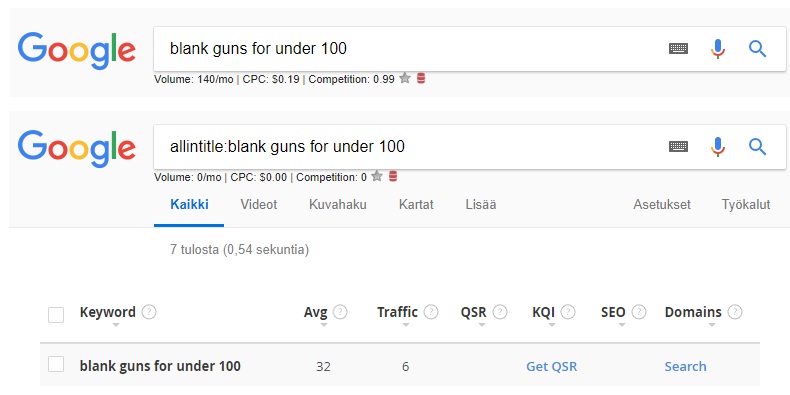Click the Get QSR link
The width and height of the screenshot is (790, 395).
tap(552, 366)
